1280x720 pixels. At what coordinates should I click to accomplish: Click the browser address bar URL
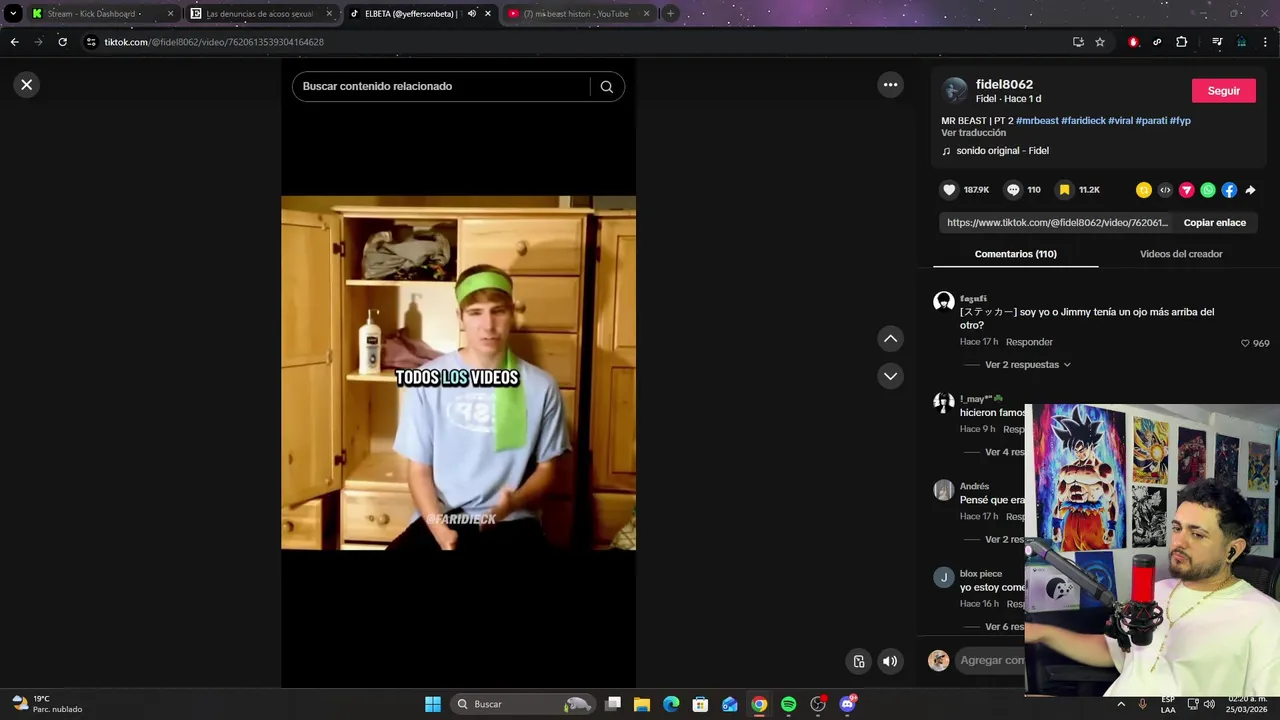point(214,42)
